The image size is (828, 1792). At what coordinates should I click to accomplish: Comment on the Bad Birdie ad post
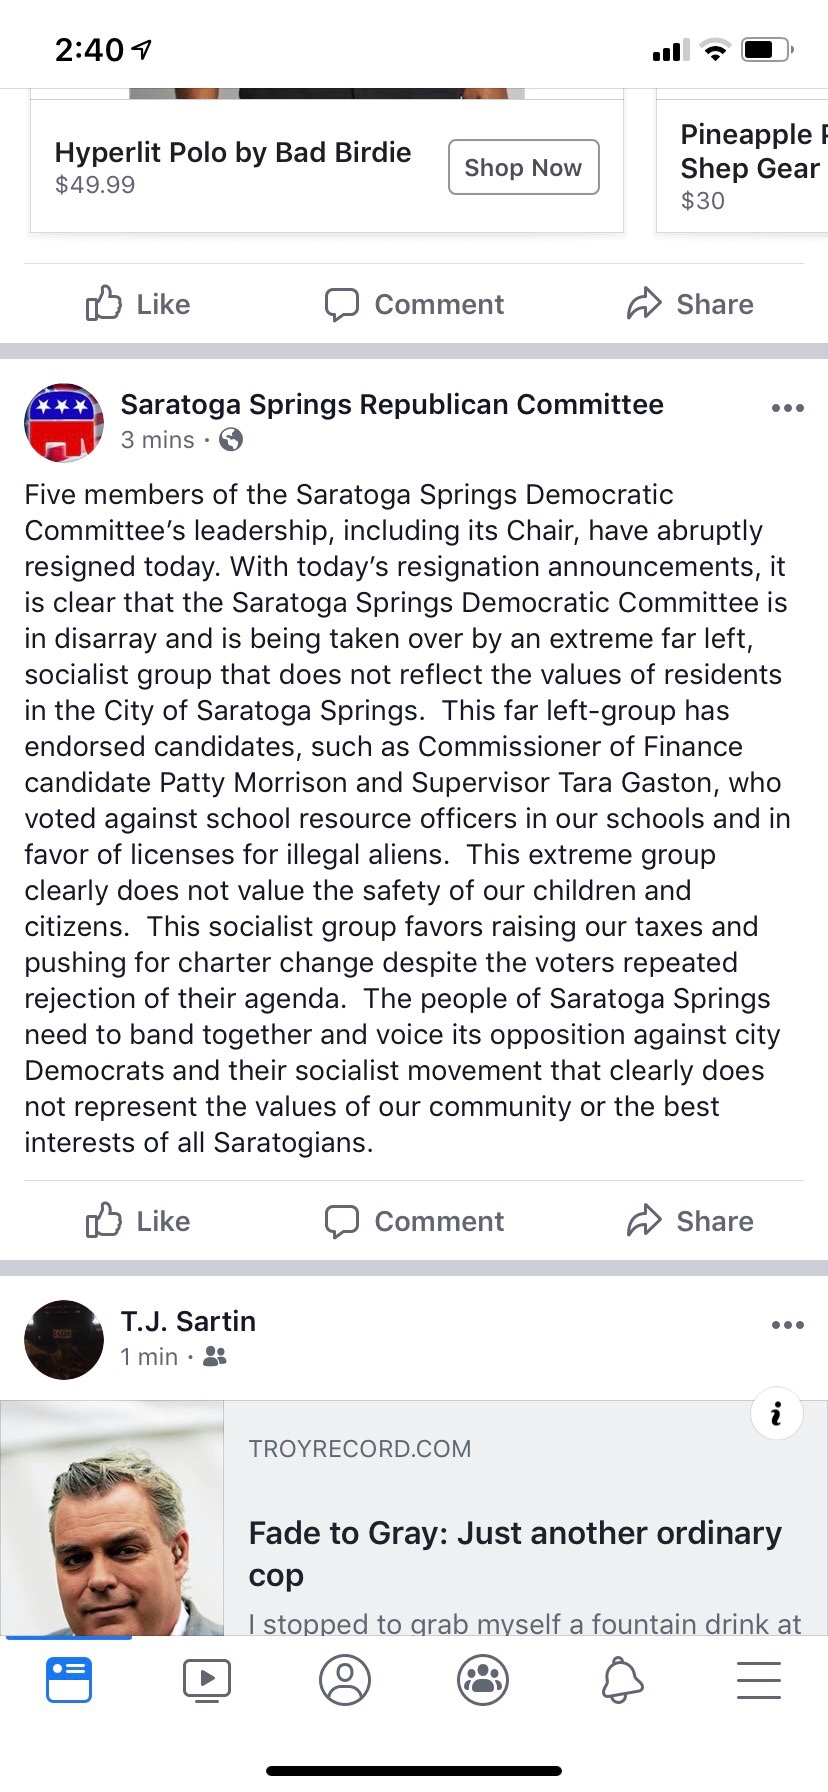pyautogui.click(x=414, y=304)
